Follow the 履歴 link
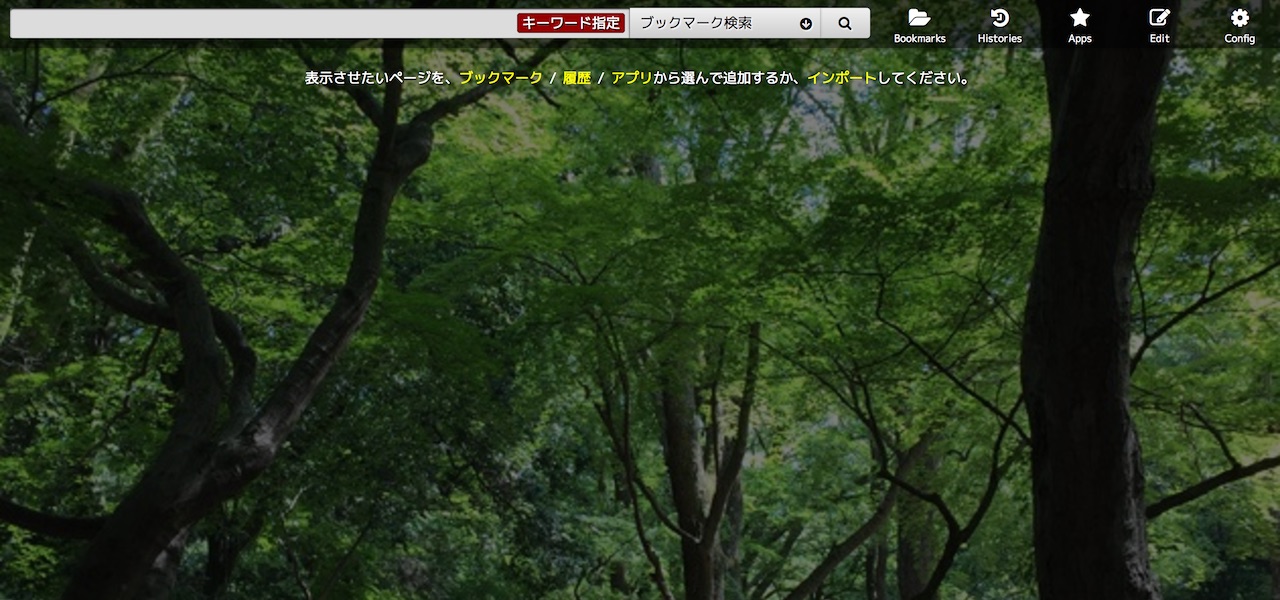The height and width of the screenshot is (600, 1280). tap(577, 78)
